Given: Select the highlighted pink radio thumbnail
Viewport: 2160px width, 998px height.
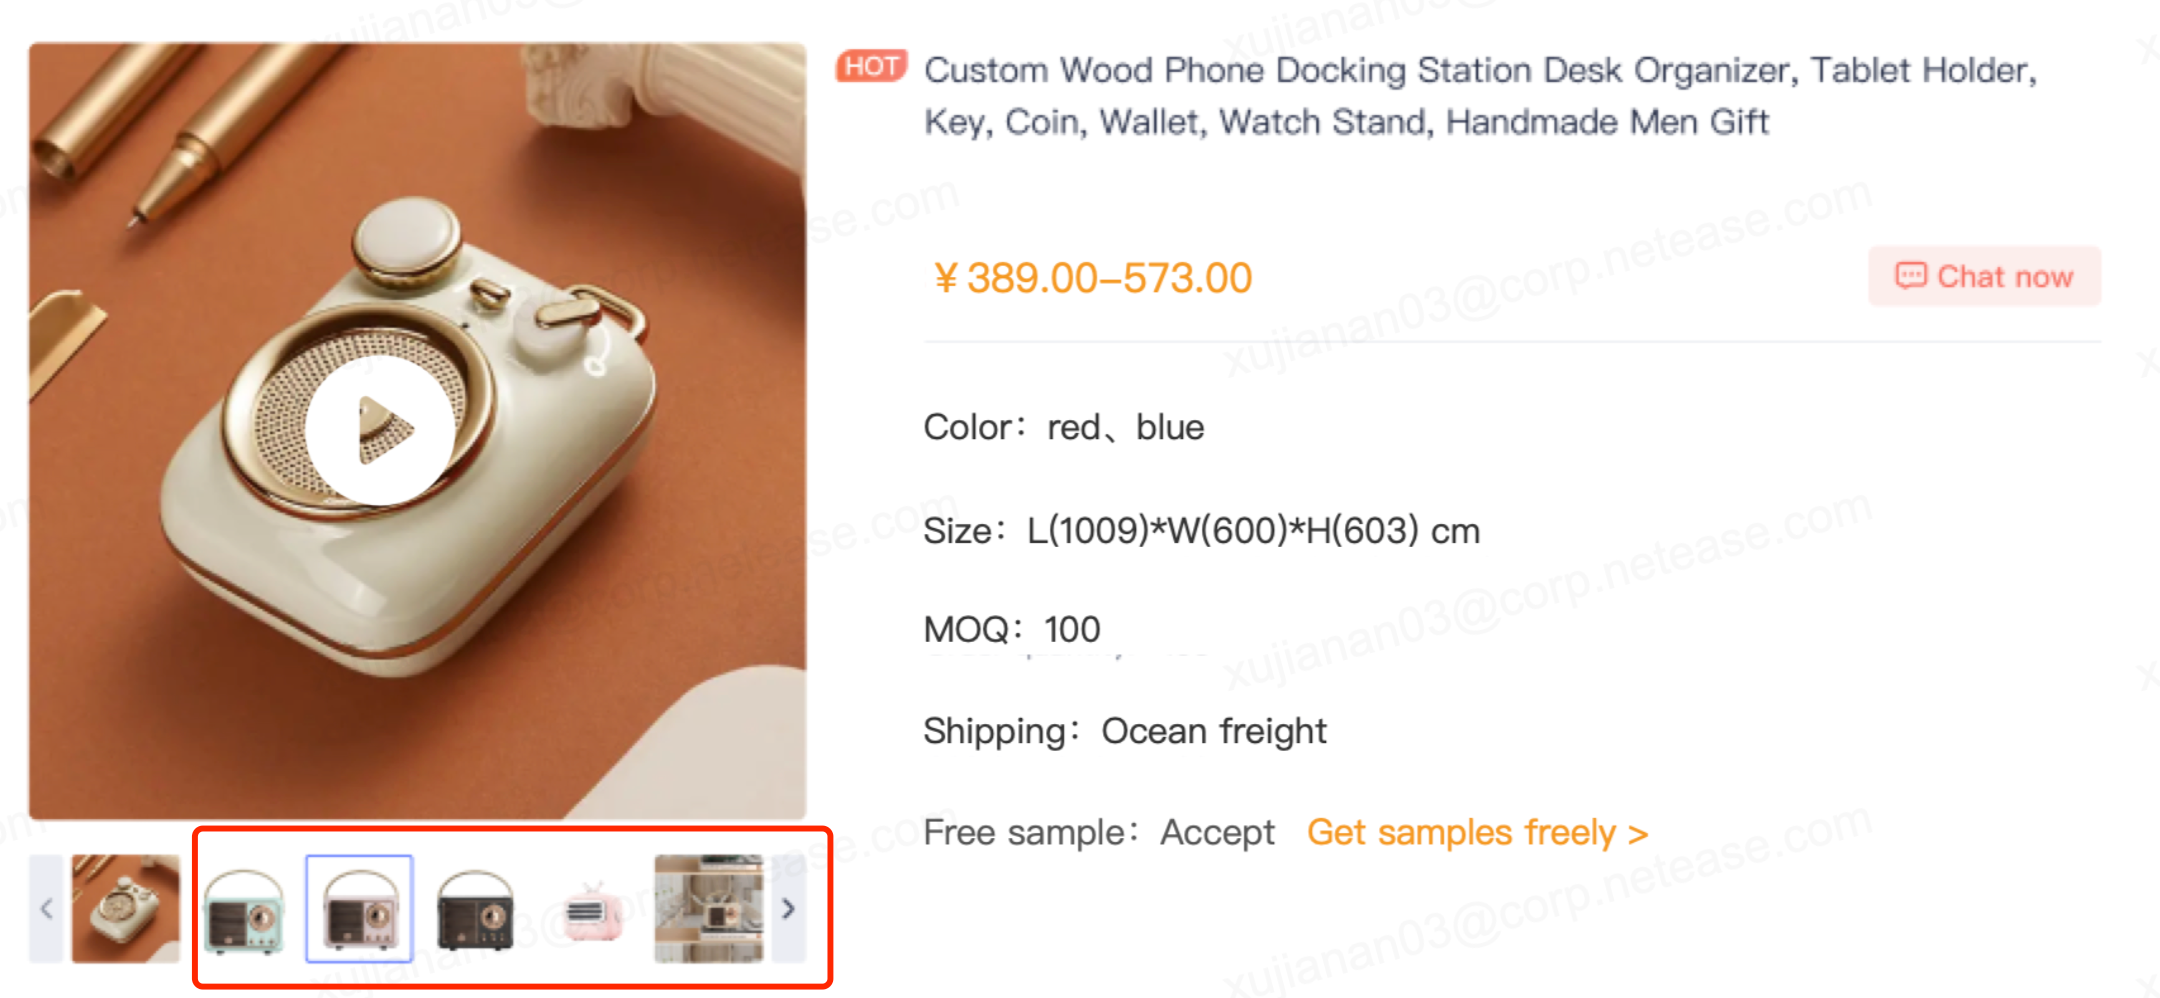Looking at the screenshot, I should 360,909.
